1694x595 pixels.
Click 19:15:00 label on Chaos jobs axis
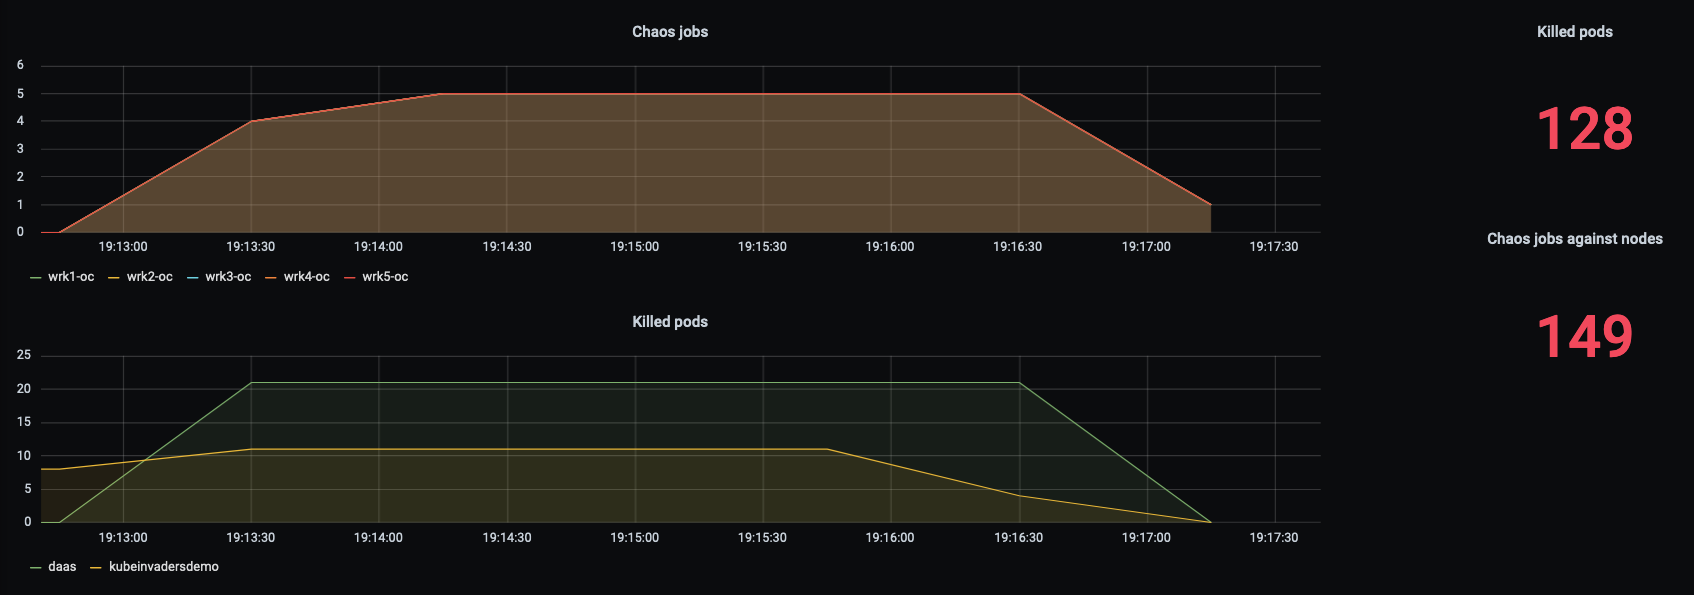pos(635,247)
